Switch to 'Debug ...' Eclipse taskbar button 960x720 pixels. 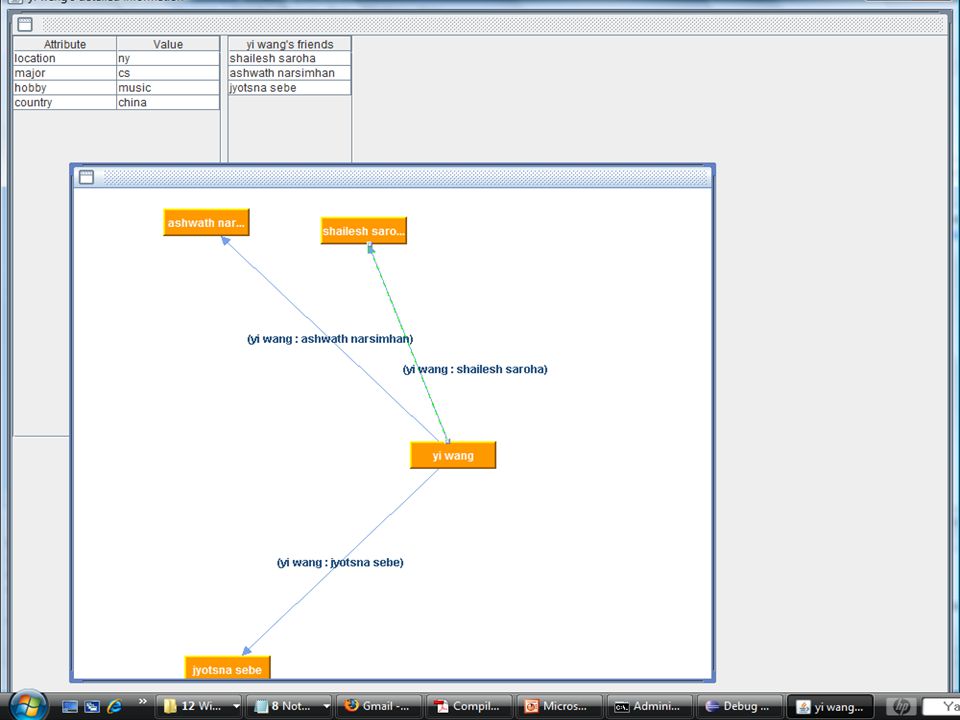[740, 706]
